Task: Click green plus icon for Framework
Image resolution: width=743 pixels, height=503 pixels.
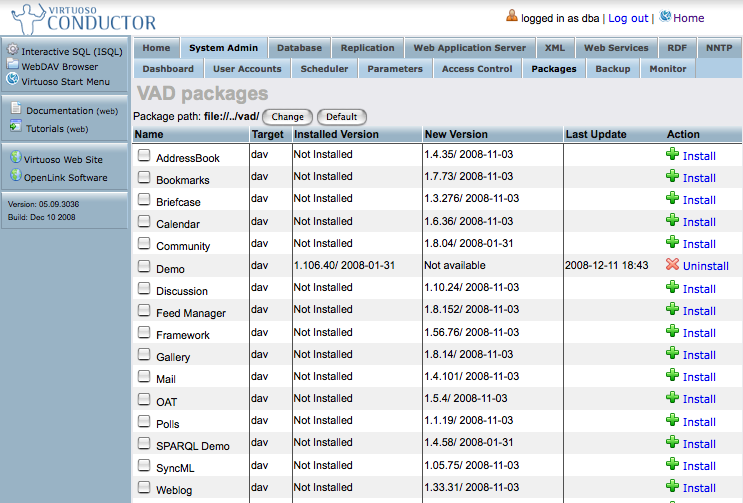Action: tap(672, 331)
